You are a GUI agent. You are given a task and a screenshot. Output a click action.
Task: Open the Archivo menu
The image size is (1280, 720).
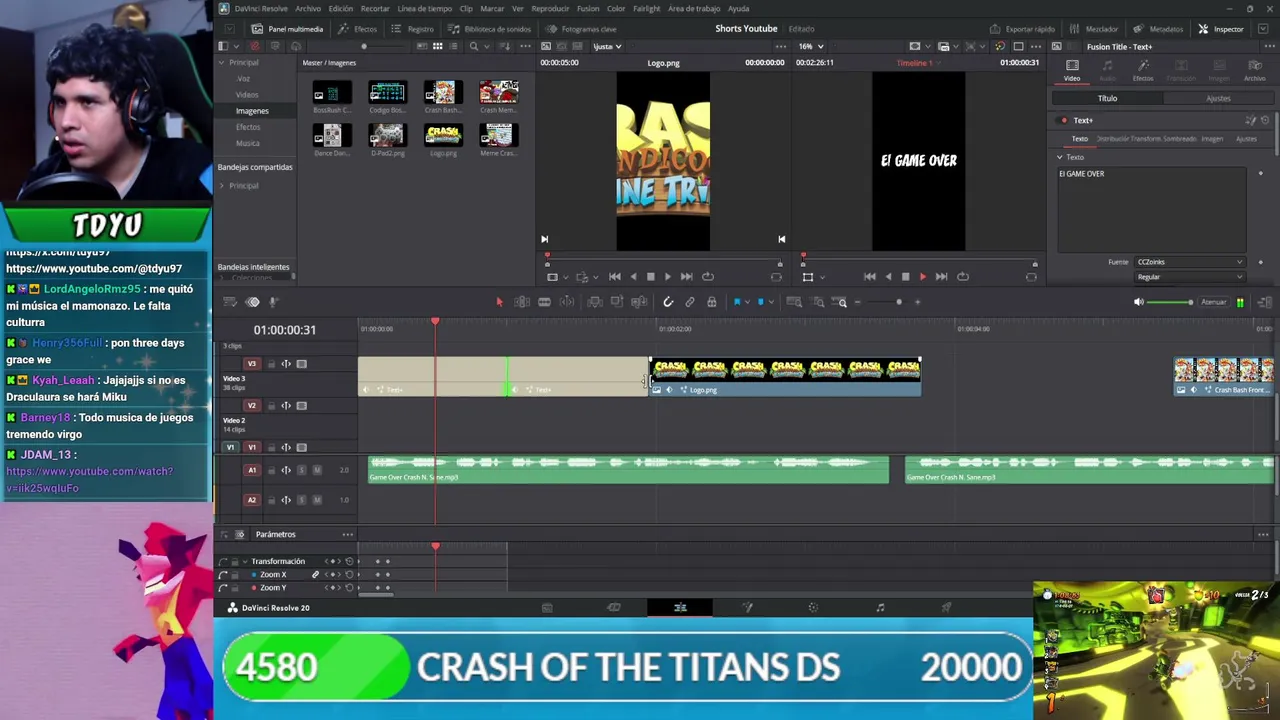[x=308, y=9]
